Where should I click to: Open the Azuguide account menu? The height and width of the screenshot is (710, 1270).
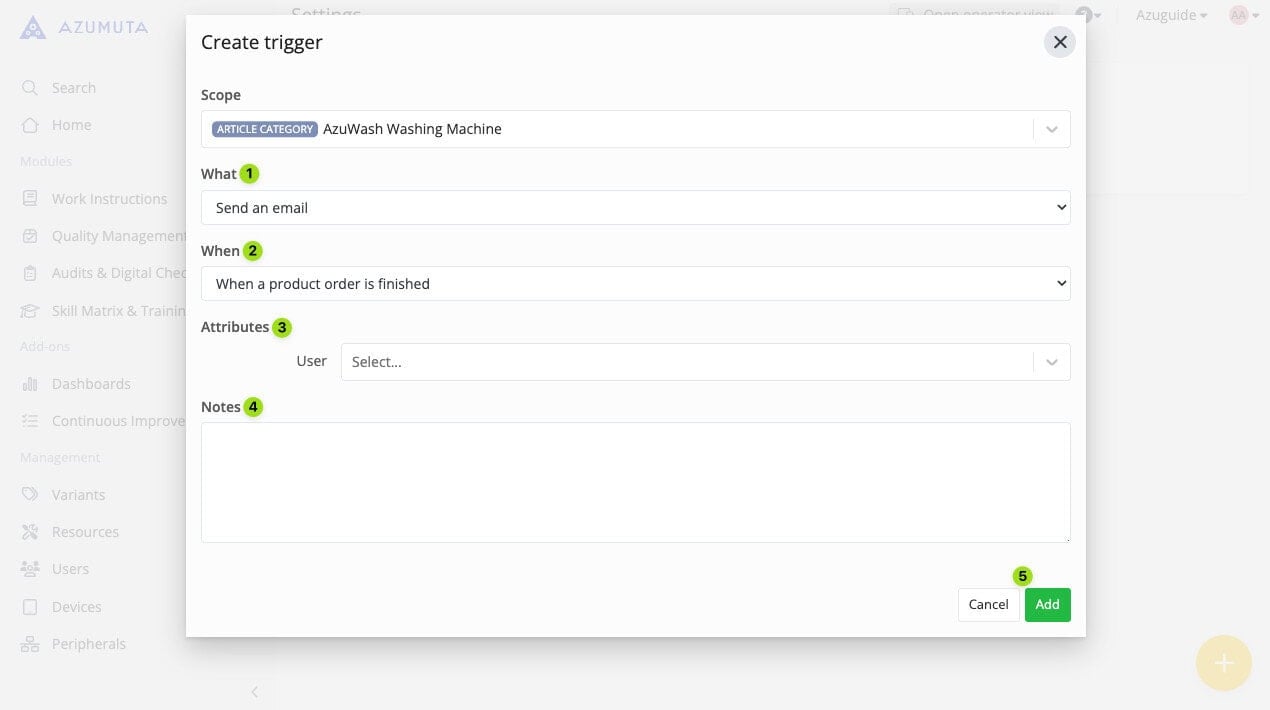pos(1171,15)
